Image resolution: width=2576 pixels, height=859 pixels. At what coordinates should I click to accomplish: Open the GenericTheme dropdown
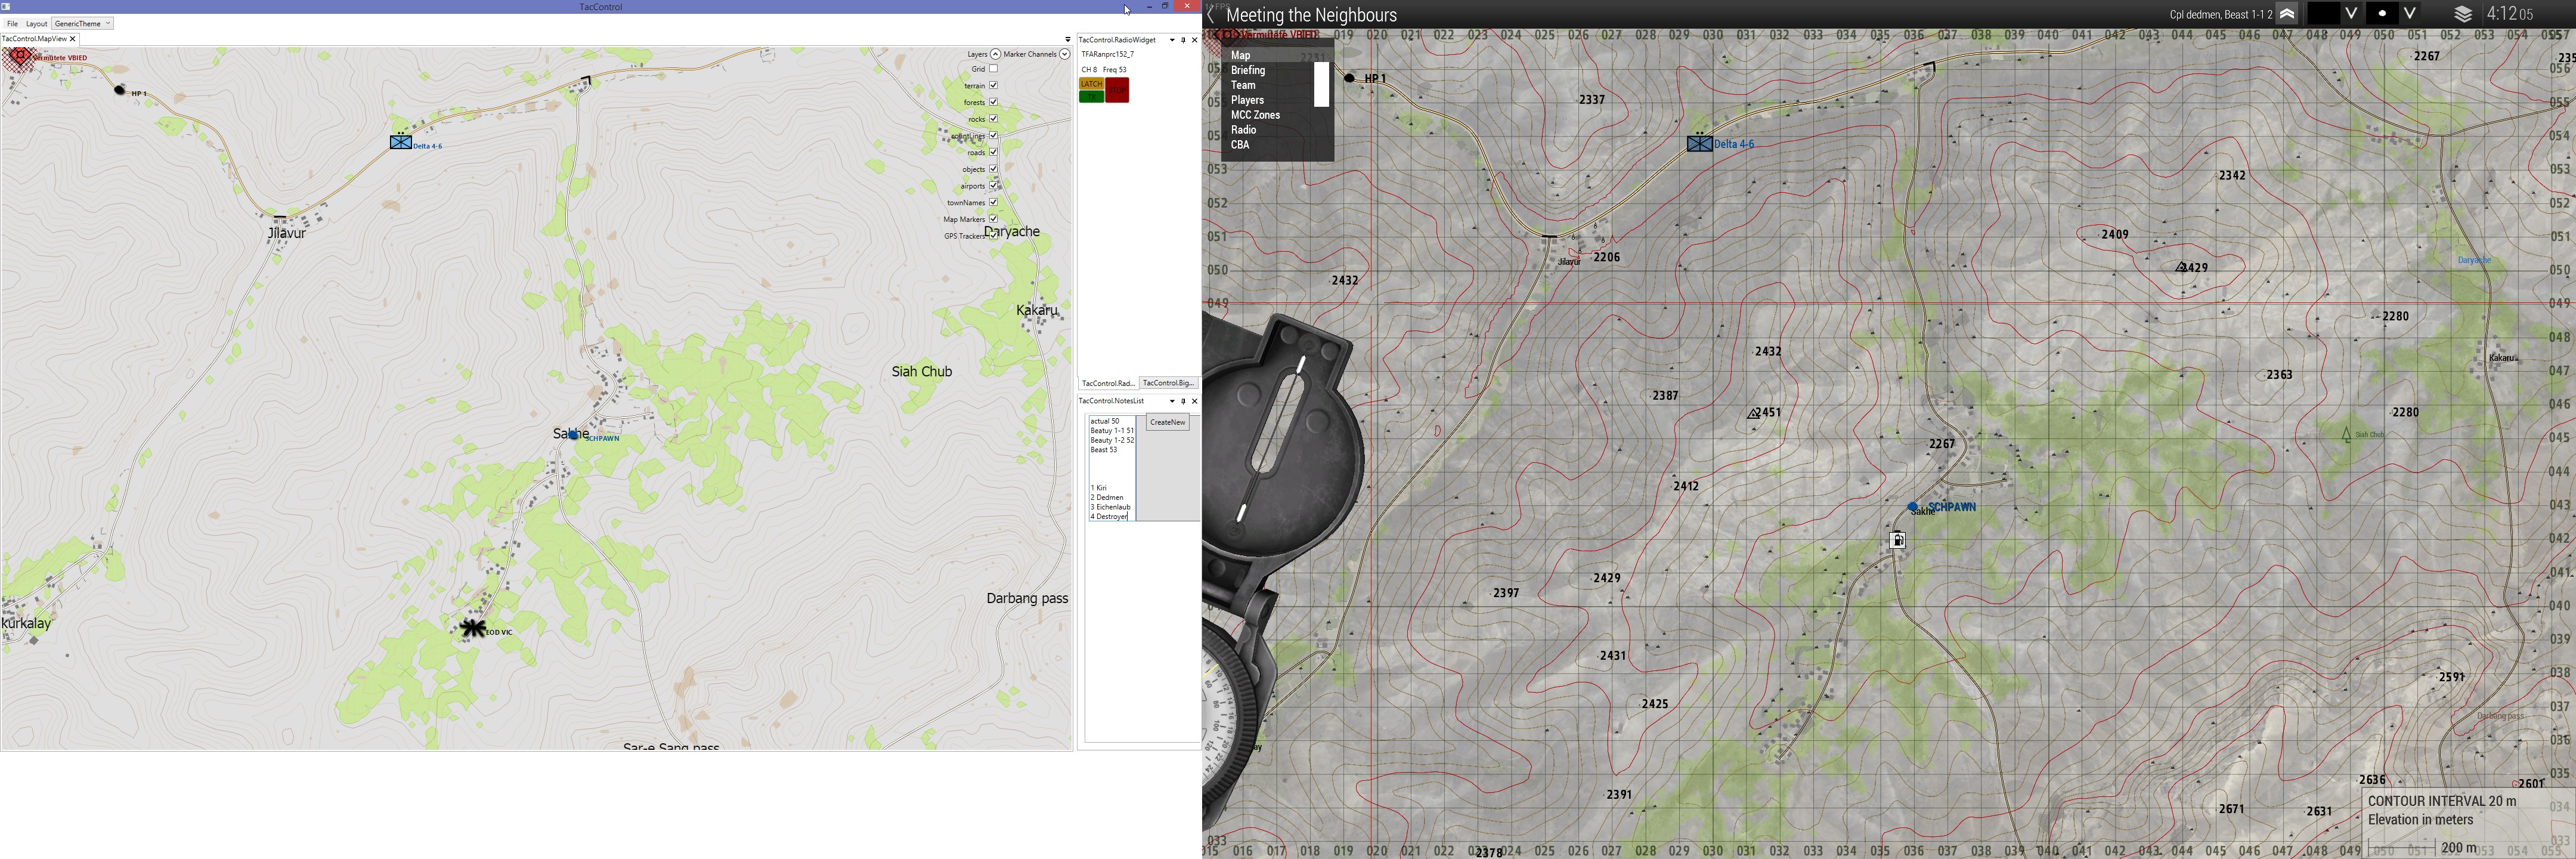[82, 23]
